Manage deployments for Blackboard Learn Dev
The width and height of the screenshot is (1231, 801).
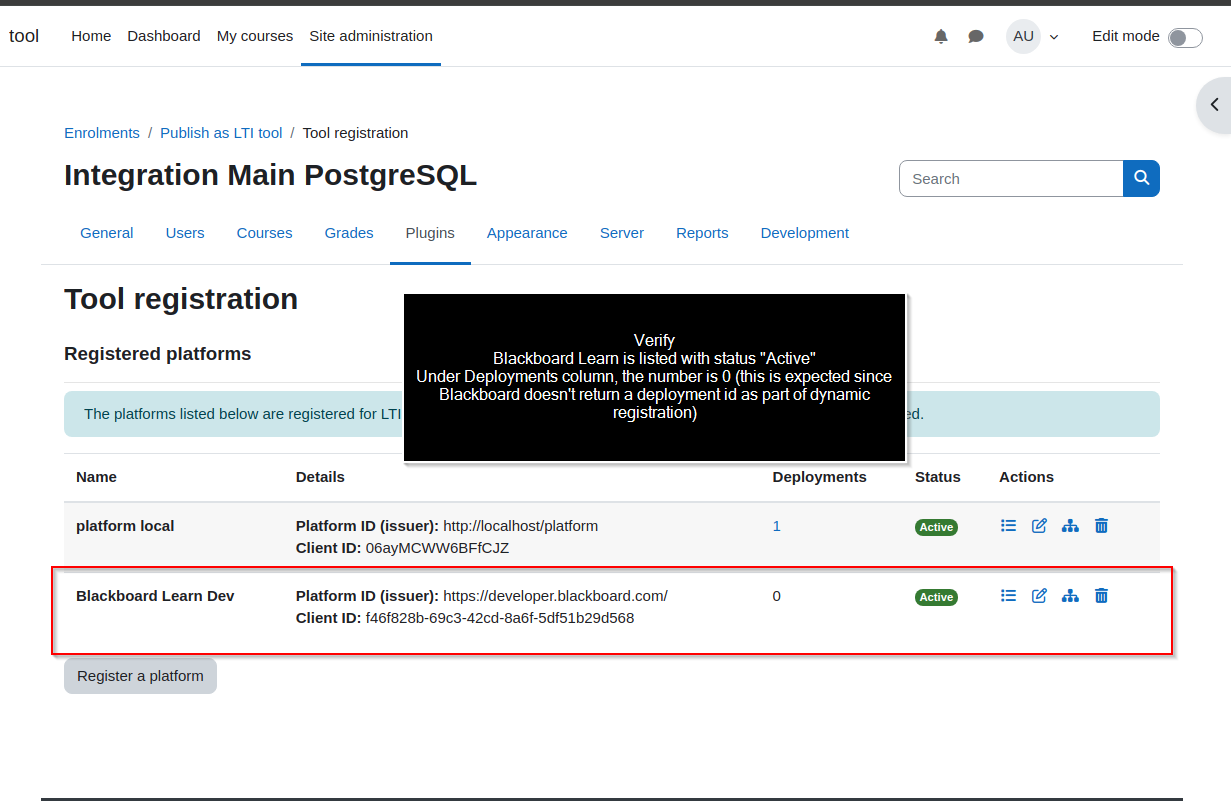click(x=1070, y=596)
